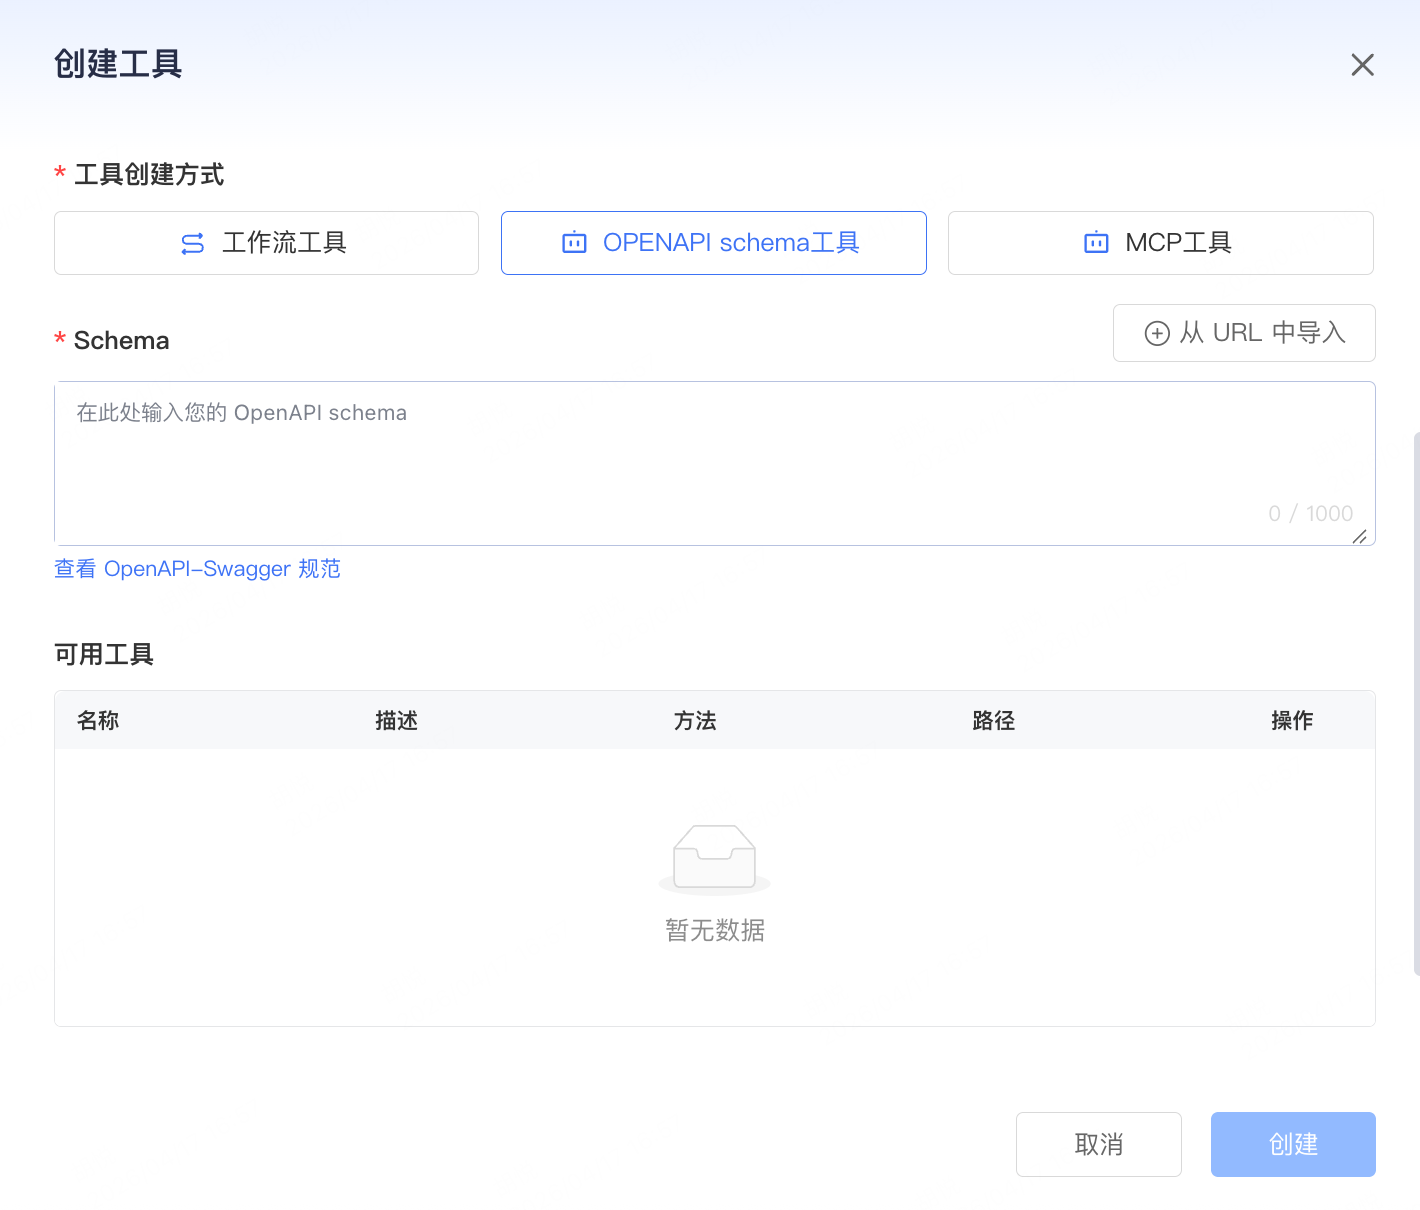Click the 工具创建方式 label
The width and height of the screenshot is (1420, 1210).
(x=149, y=175)
